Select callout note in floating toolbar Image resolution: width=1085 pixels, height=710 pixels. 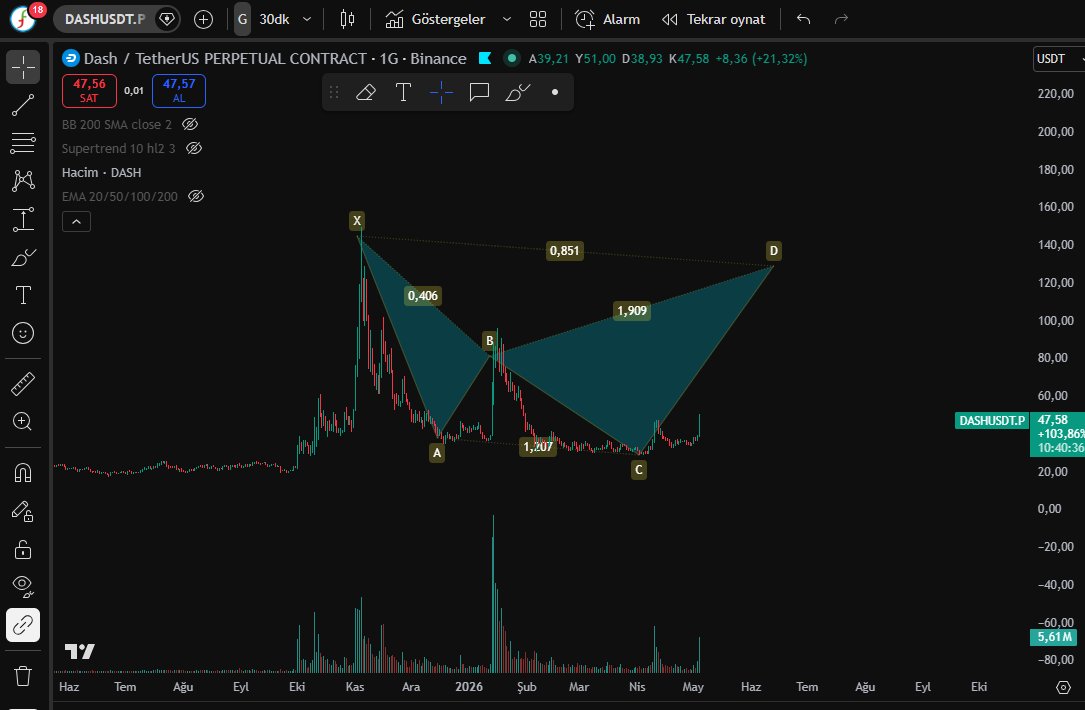point(480,92)
